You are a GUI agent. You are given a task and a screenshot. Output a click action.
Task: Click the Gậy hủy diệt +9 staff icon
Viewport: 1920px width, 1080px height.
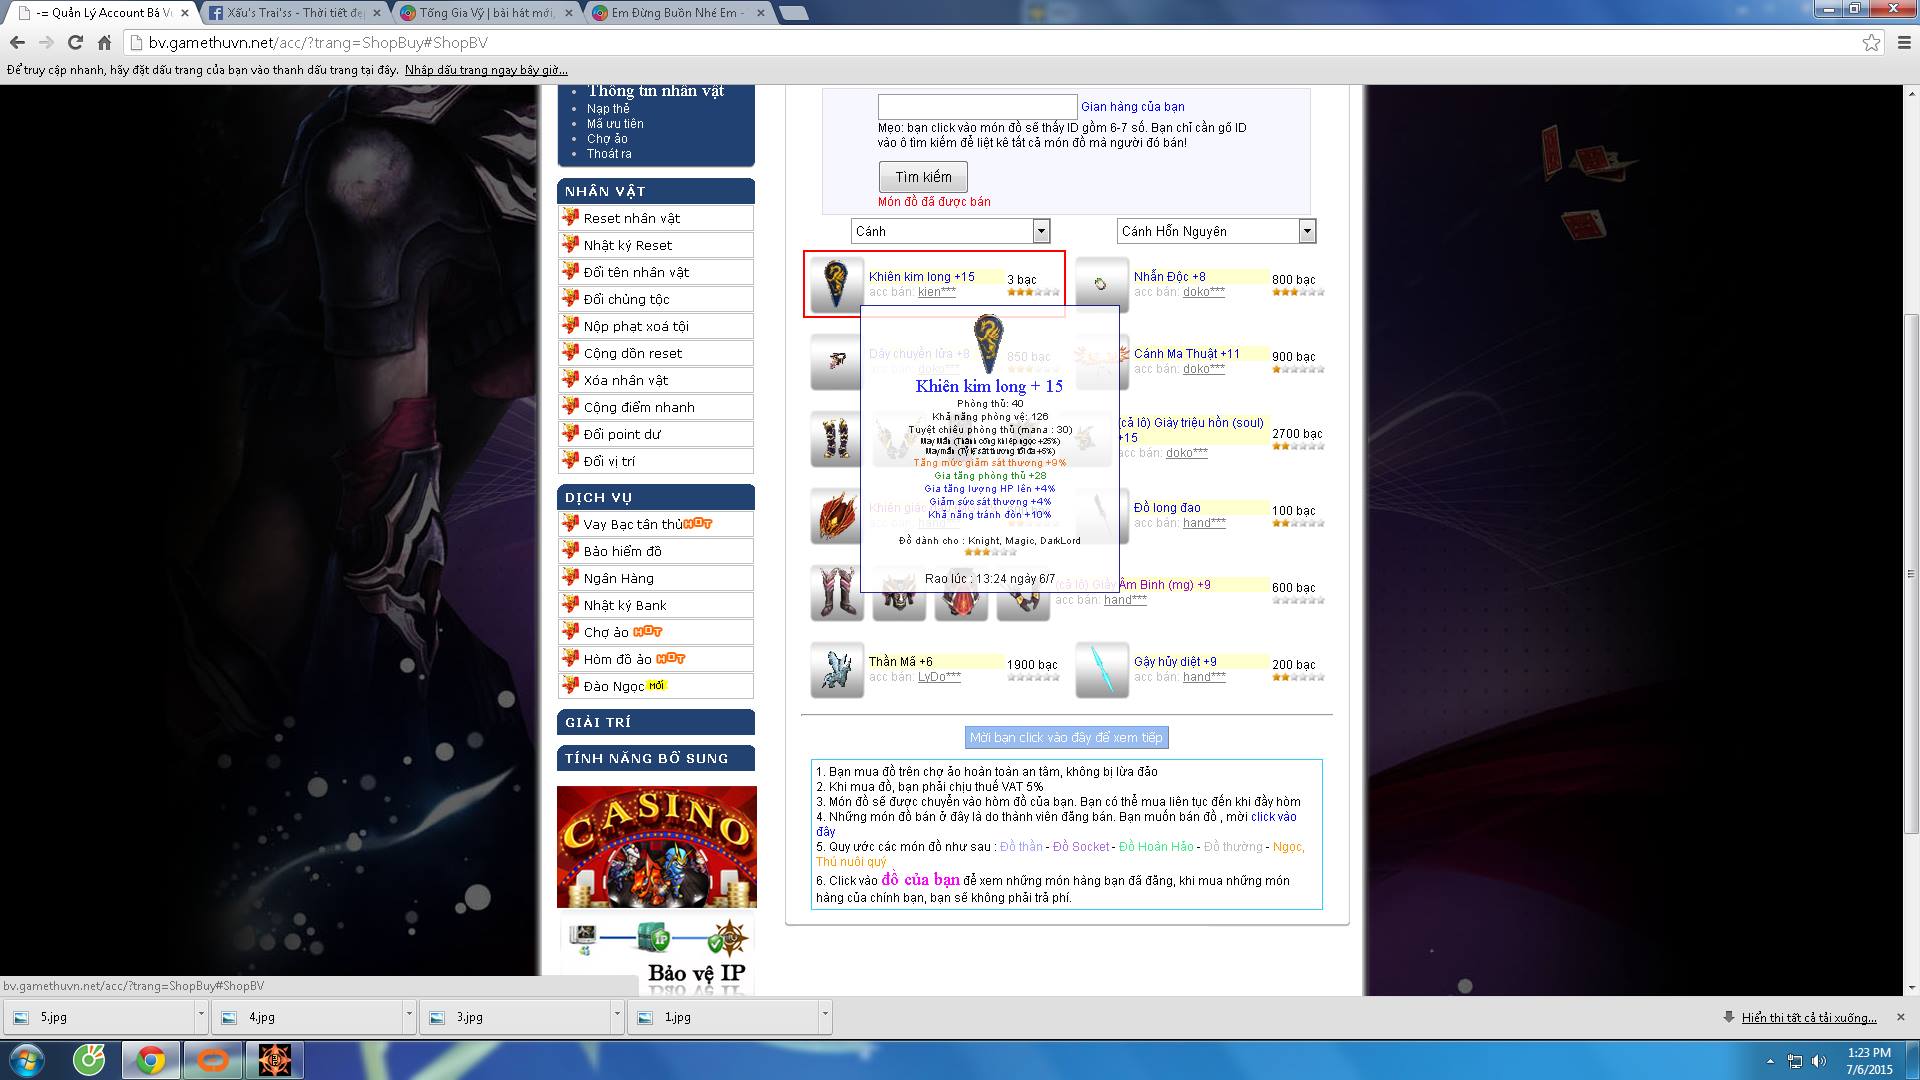pyautogui.click(x=1101, y=670)
